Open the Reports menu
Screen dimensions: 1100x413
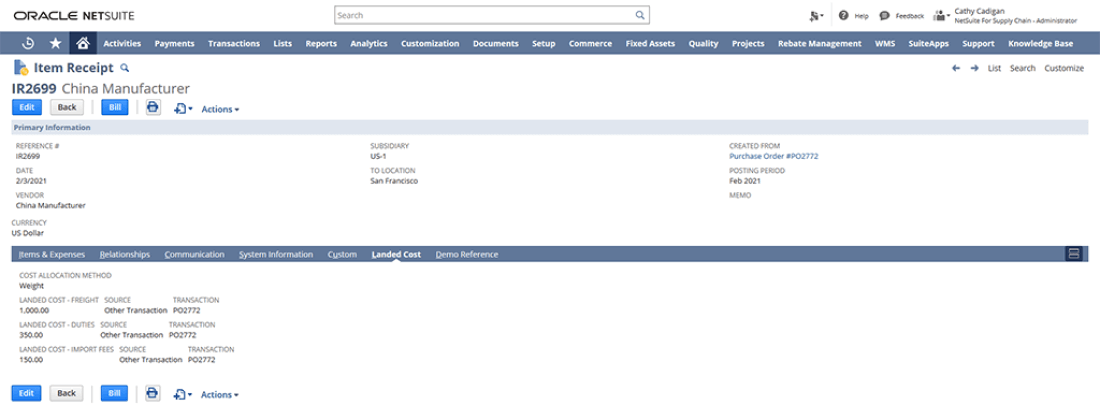point(321,43)
